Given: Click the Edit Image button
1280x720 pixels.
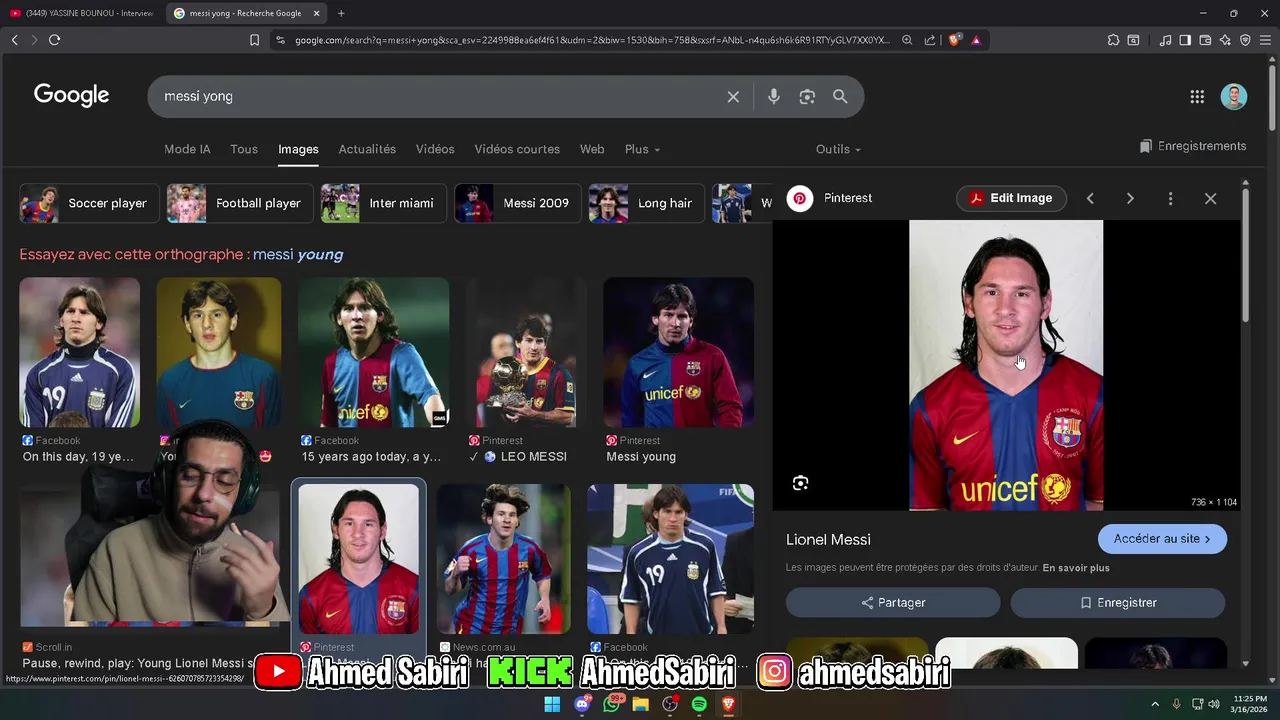Looking at the screenshot, I should point(1011,198).
